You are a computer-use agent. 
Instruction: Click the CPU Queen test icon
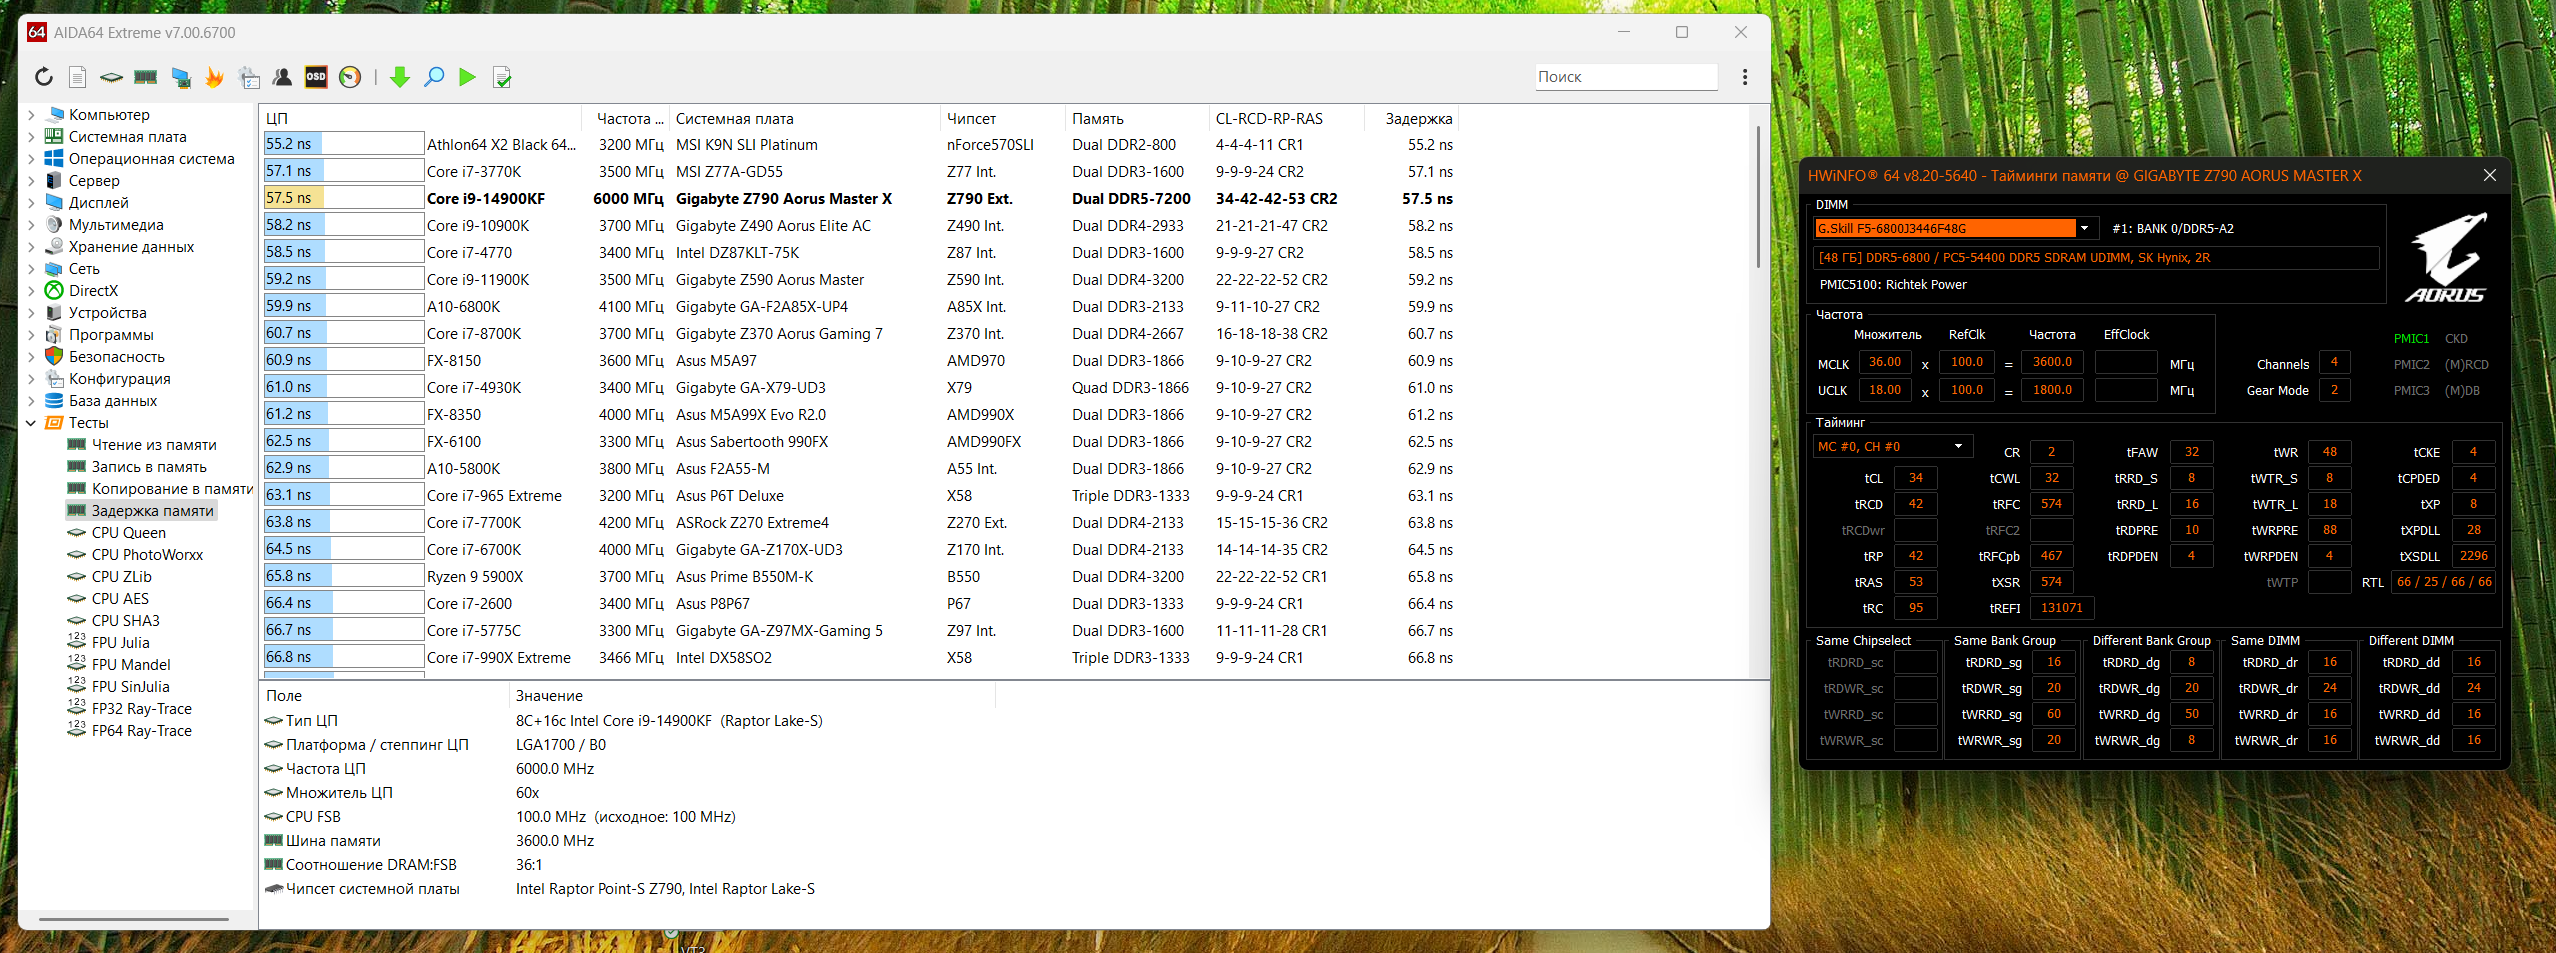click(x=76, y=533)
